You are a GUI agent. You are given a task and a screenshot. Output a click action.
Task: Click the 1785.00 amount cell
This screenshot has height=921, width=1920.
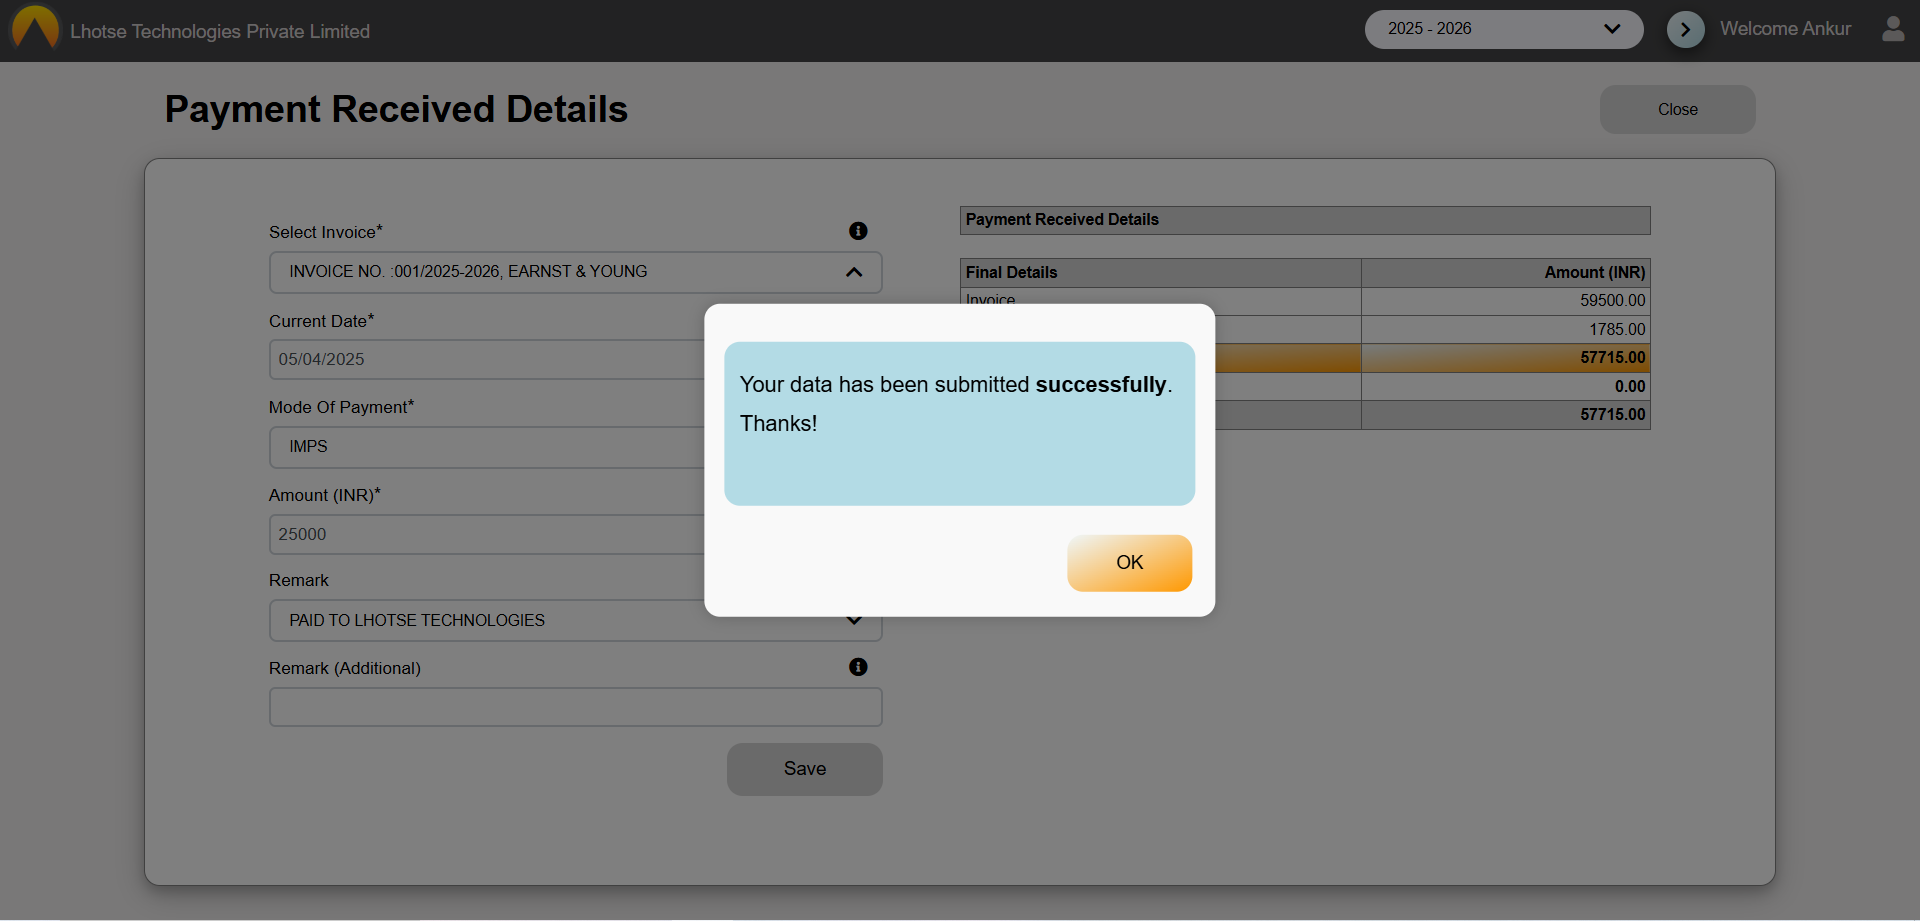(x=1506, y=330)
